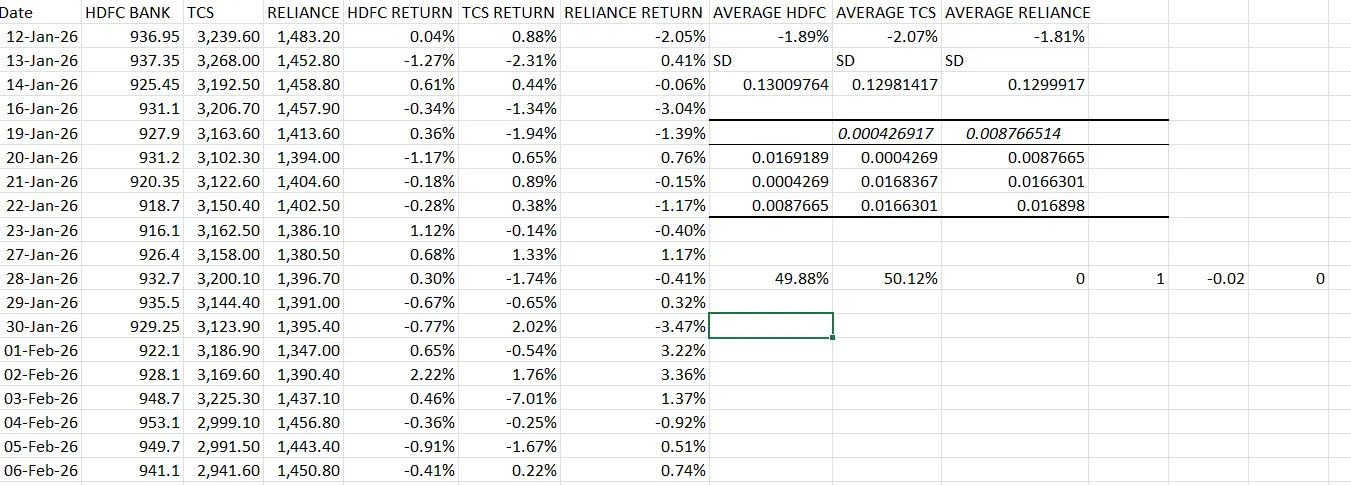Select standard deviation cell '0.12981417'
The height and width of the screenshot is (485, 1351).
click(886, 85)
